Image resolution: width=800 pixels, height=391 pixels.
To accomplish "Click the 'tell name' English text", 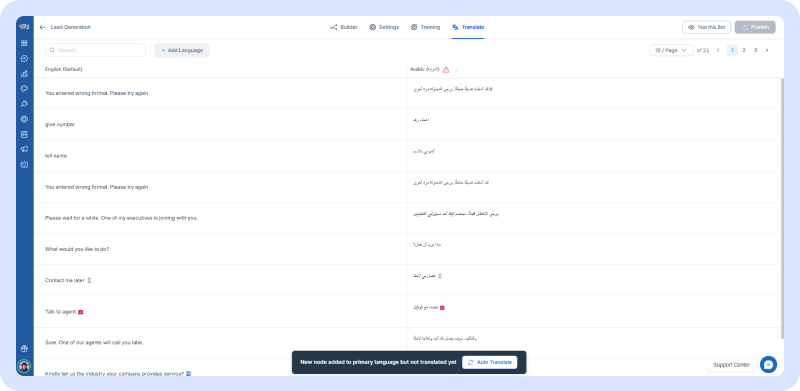I will pyautogui.click(x=56, y=156).
